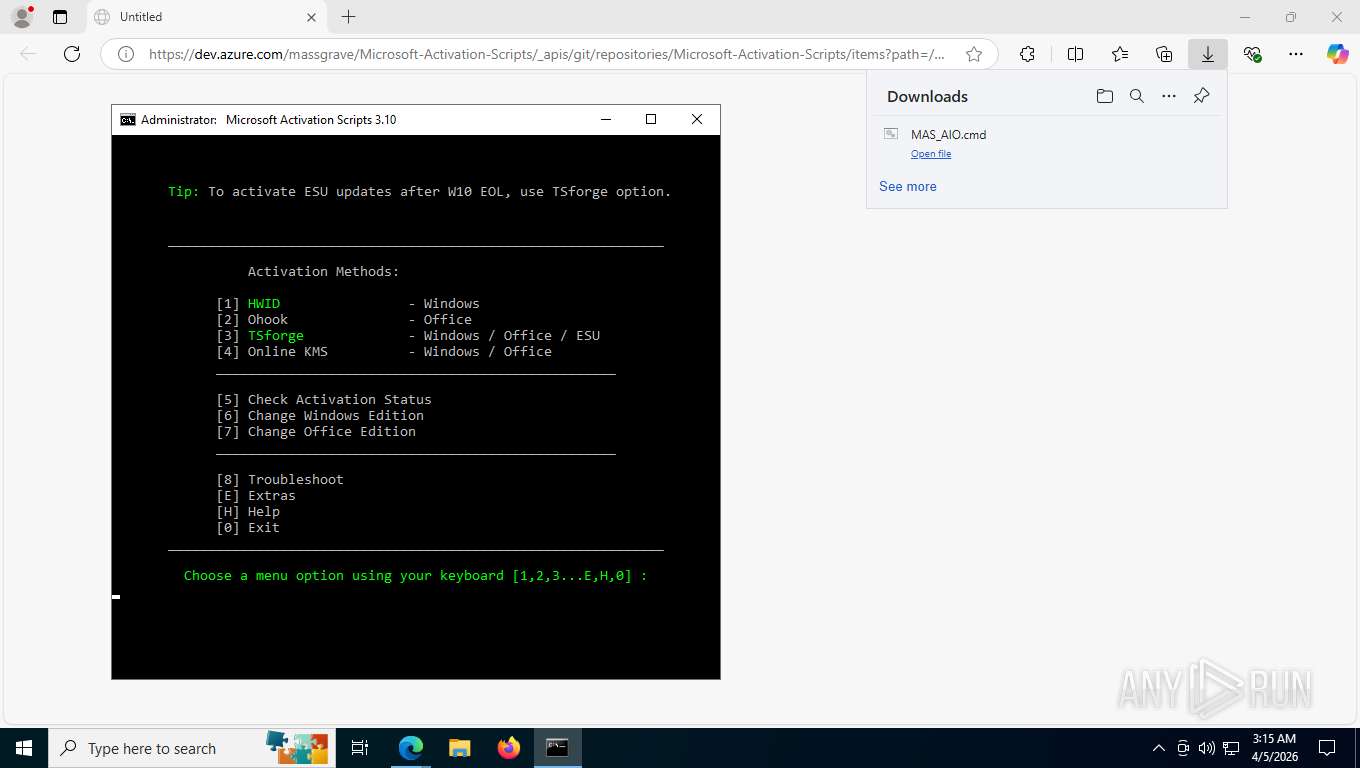Open the volume speaker tray icon
This screenshot has width=1360, height=768.
point(1207,748)
